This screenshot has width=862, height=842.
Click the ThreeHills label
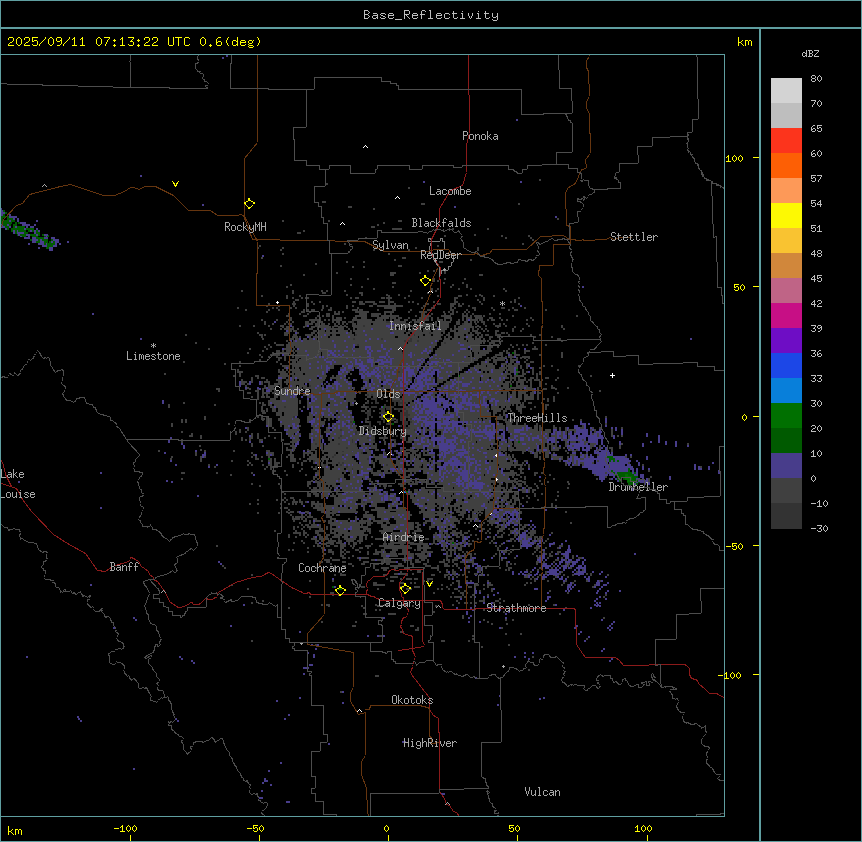[537, 418]
